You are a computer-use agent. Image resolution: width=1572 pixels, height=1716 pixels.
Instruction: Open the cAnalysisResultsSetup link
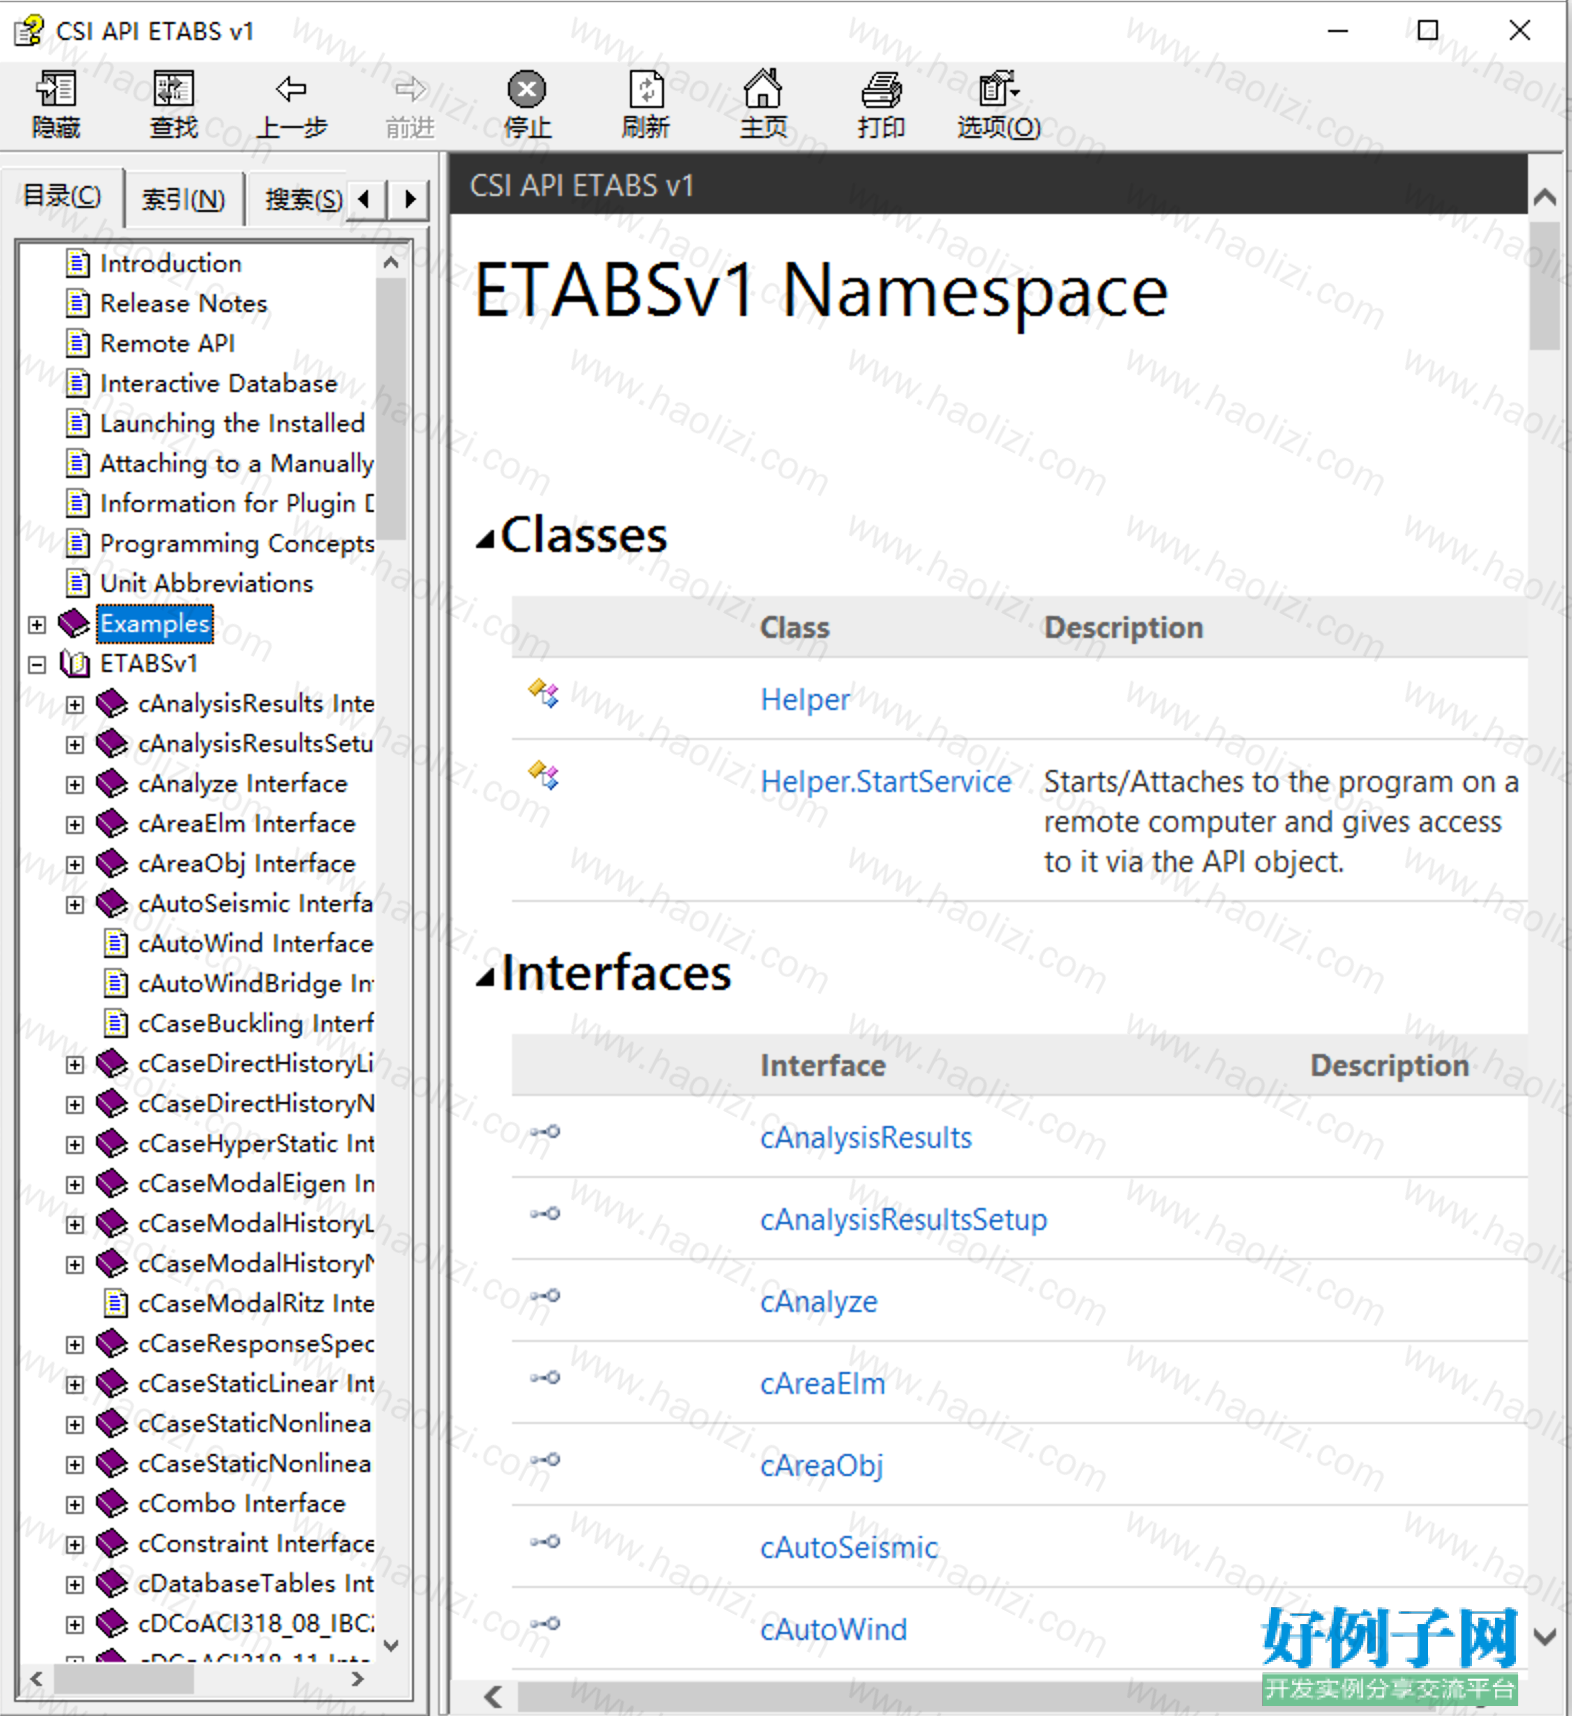pos(903,1220)
